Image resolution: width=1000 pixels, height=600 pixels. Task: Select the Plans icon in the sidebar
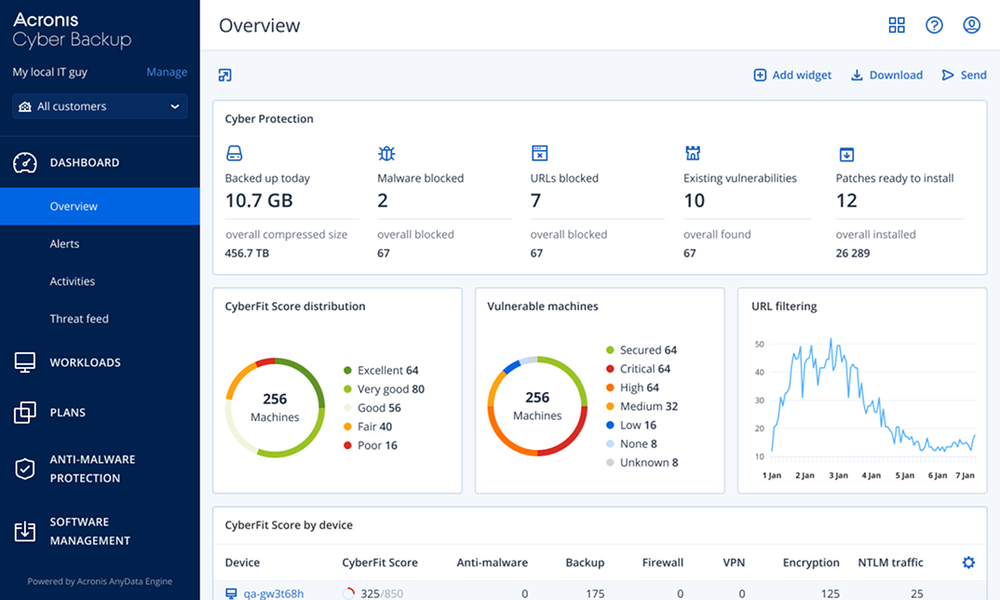click(25, 412)
